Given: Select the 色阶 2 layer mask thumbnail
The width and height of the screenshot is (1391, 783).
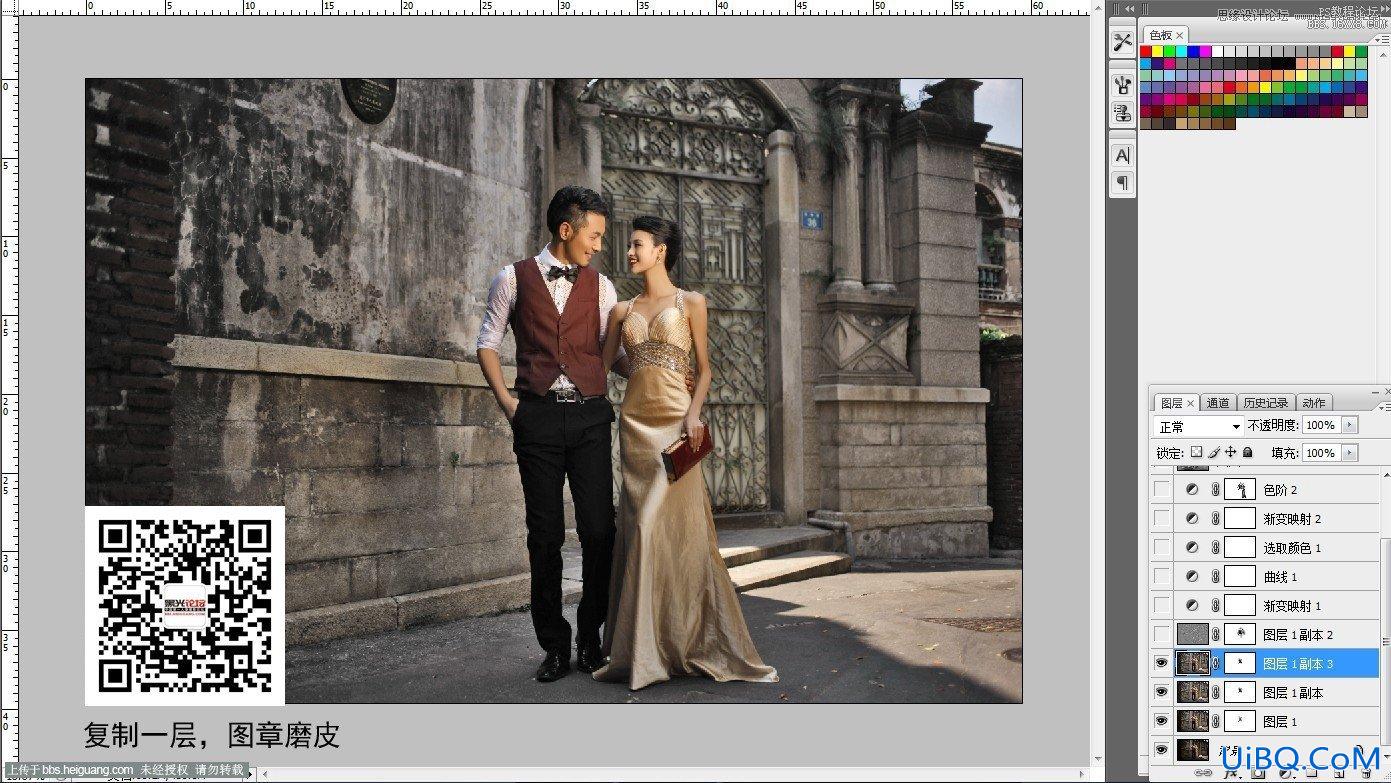Looking at the screenshot, I should coord(1240,490).
